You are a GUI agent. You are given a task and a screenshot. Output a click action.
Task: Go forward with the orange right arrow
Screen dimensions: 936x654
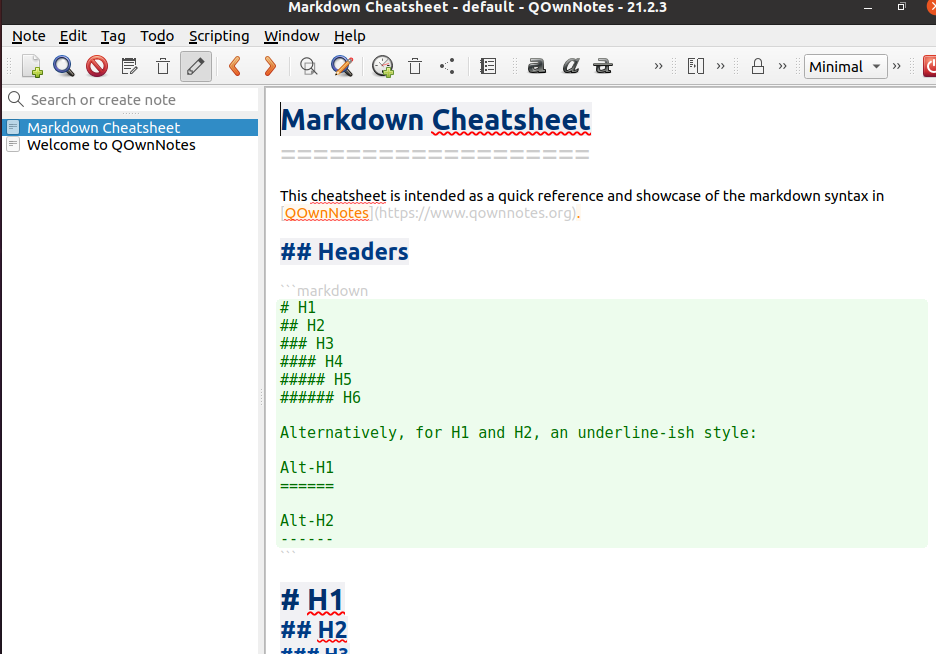pos(270,66)
